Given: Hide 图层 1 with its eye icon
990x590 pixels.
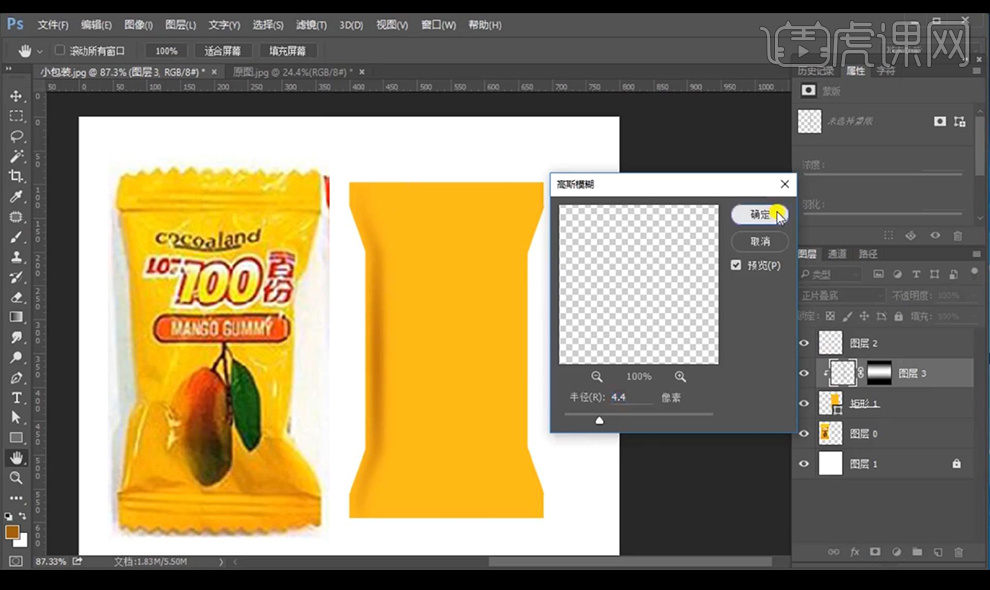Looking at the screenshot, I should [804, 464].
